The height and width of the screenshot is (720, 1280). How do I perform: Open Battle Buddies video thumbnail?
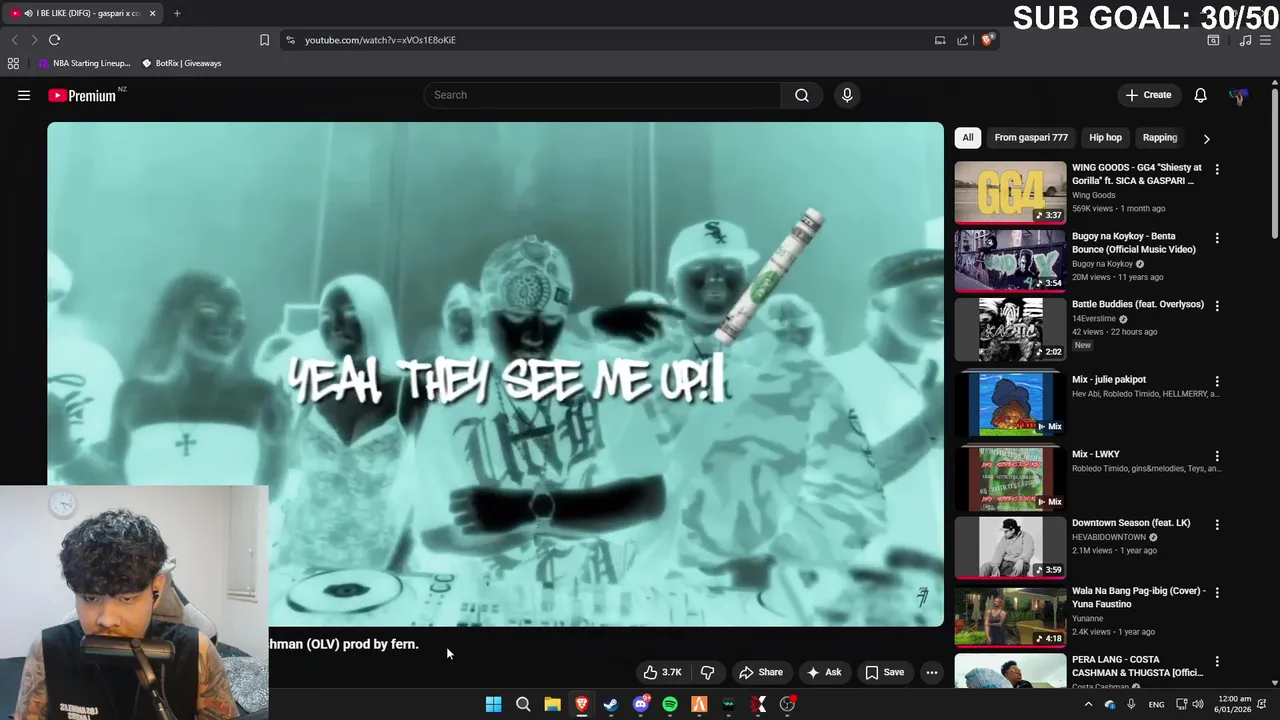[1010, 329]
